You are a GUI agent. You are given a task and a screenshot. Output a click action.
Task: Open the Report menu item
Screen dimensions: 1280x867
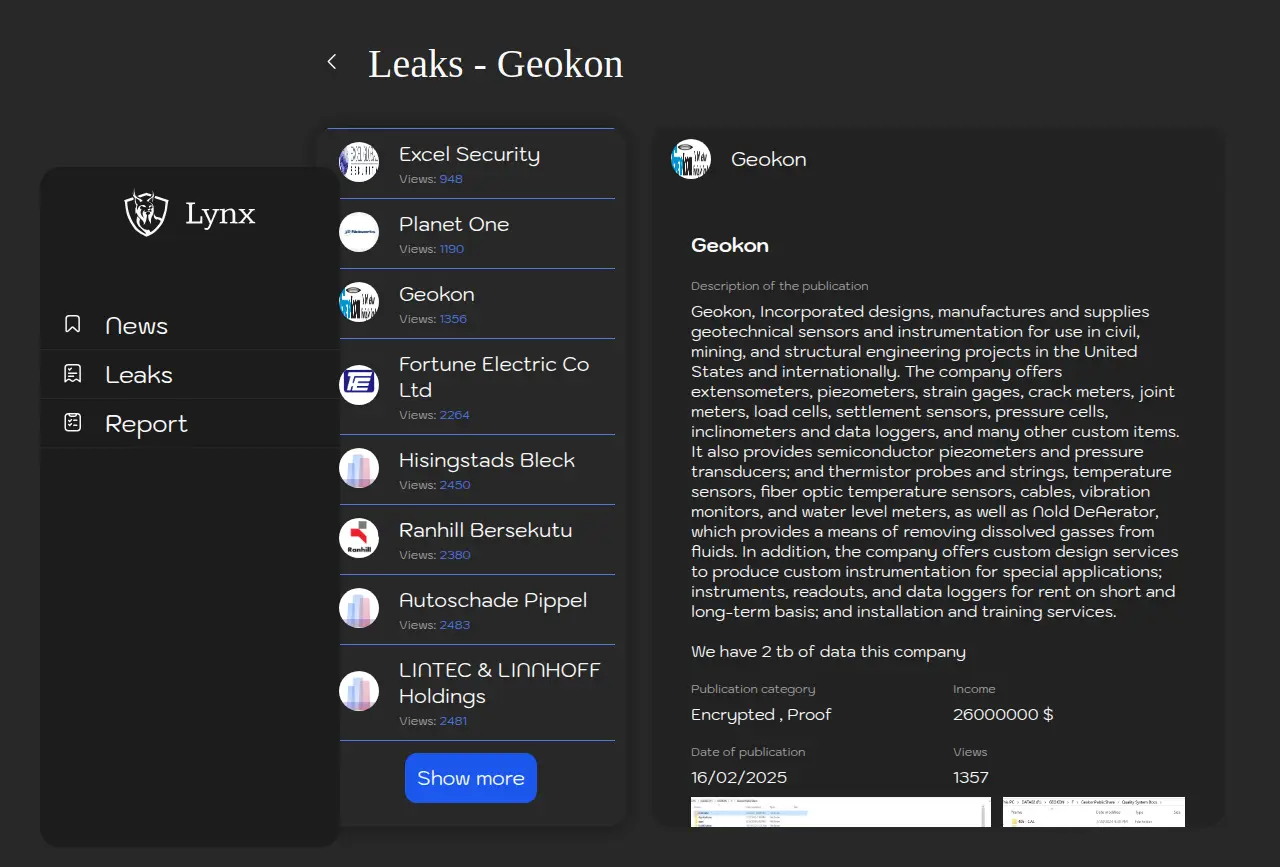pos(146,424)
